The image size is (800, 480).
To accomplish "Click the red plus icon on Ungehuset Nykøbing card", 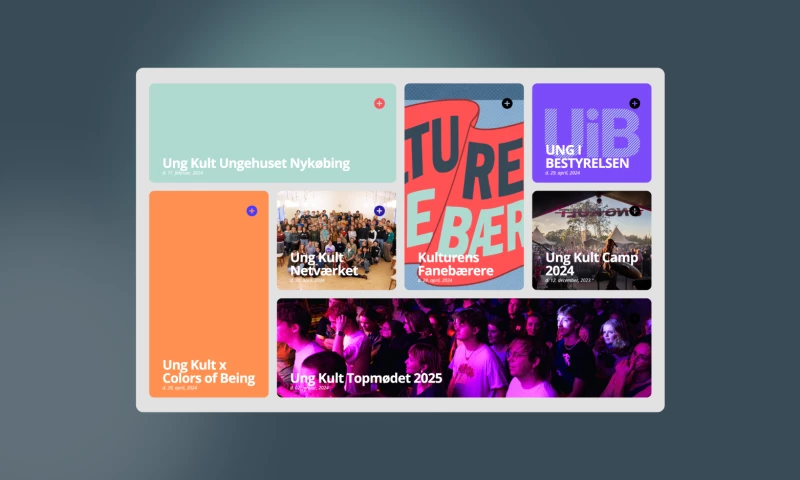I will (379, 104).
